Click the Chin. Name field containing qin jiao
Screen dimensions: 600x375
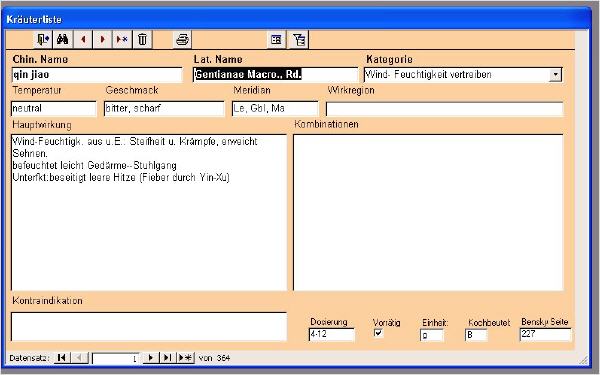point(97,75)
